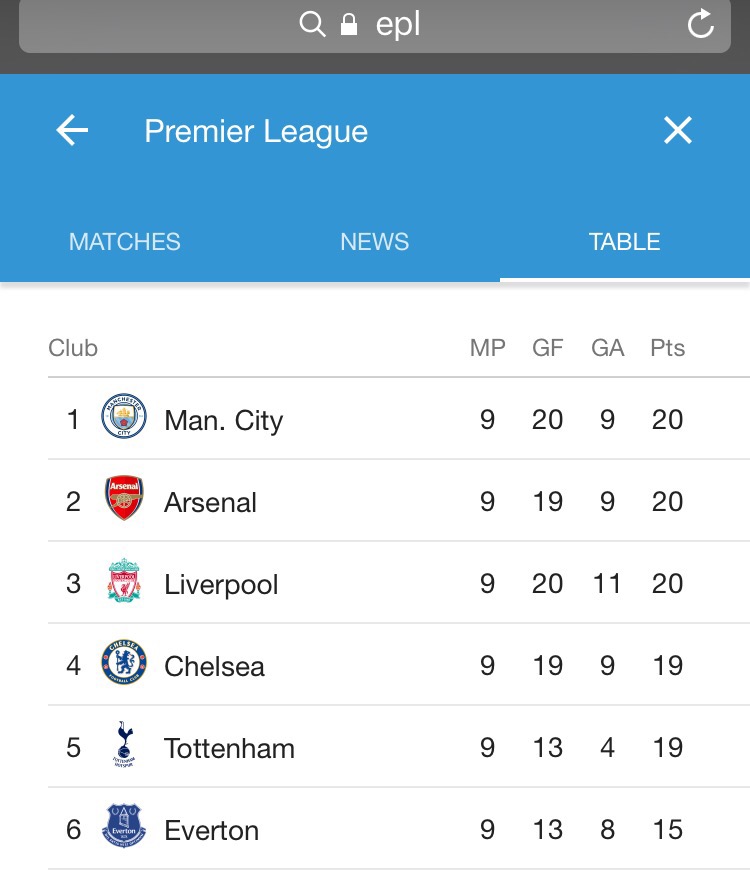Click the Liverpool club crest
This screenshot has height=876, width=750.
coord(124,582)
